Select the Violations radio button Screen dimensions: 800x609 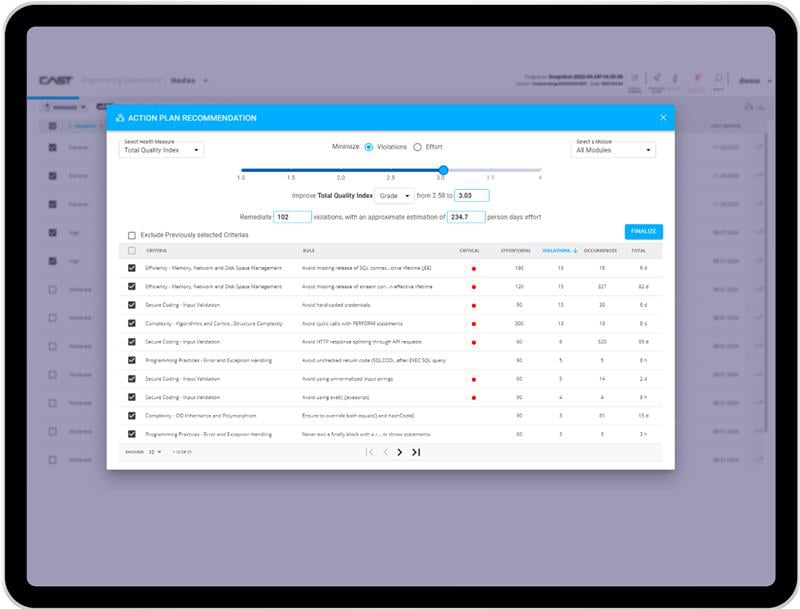[369, 147]
